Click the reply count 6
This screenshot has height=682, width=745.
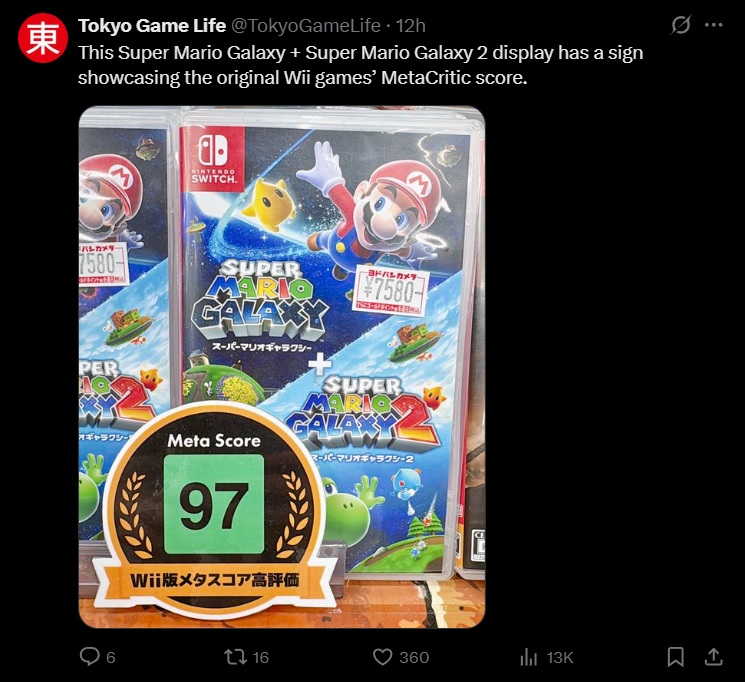pyautogui.click(x=111, y=657)
